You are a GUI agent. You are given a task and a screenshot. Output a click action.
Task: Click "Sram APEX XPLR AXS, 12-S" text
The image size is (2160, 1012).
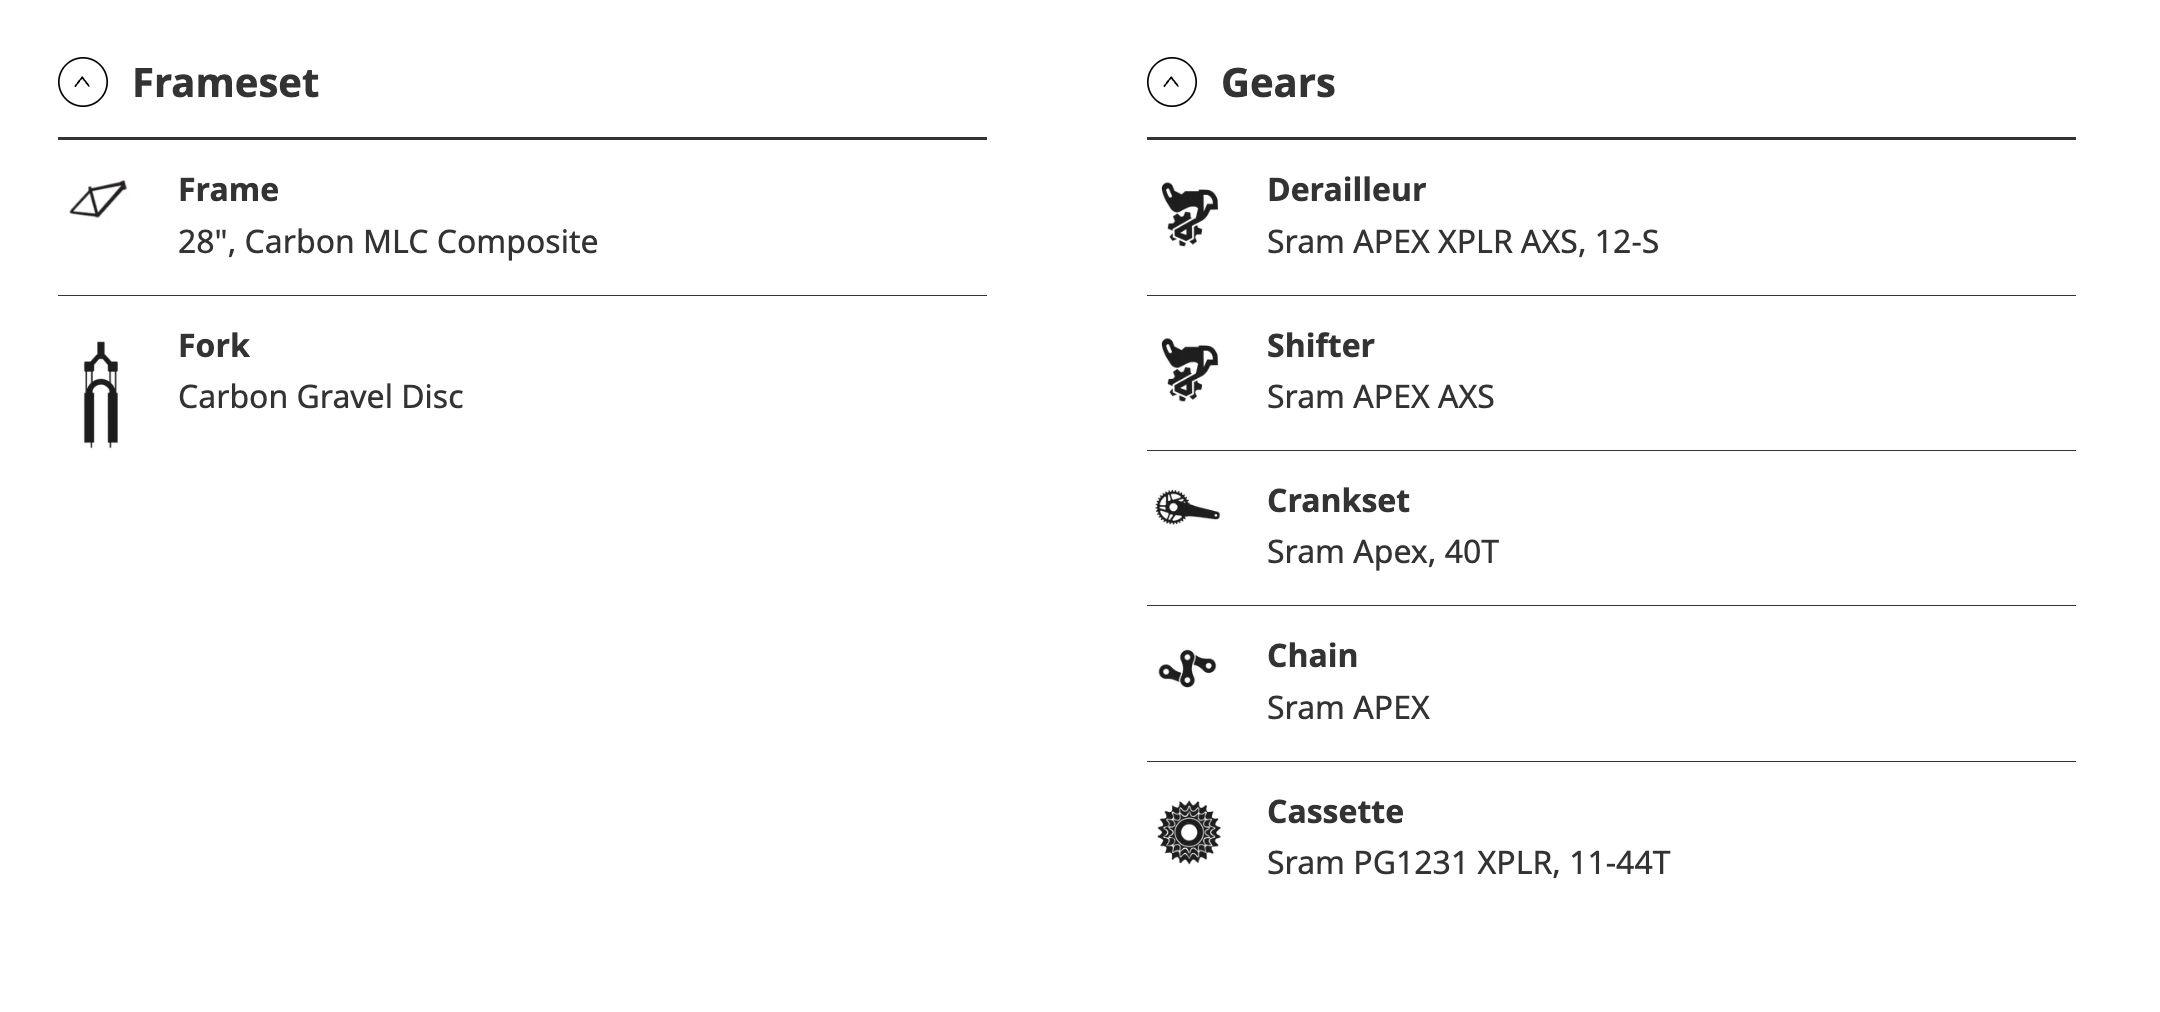[x=1462, y=242]
